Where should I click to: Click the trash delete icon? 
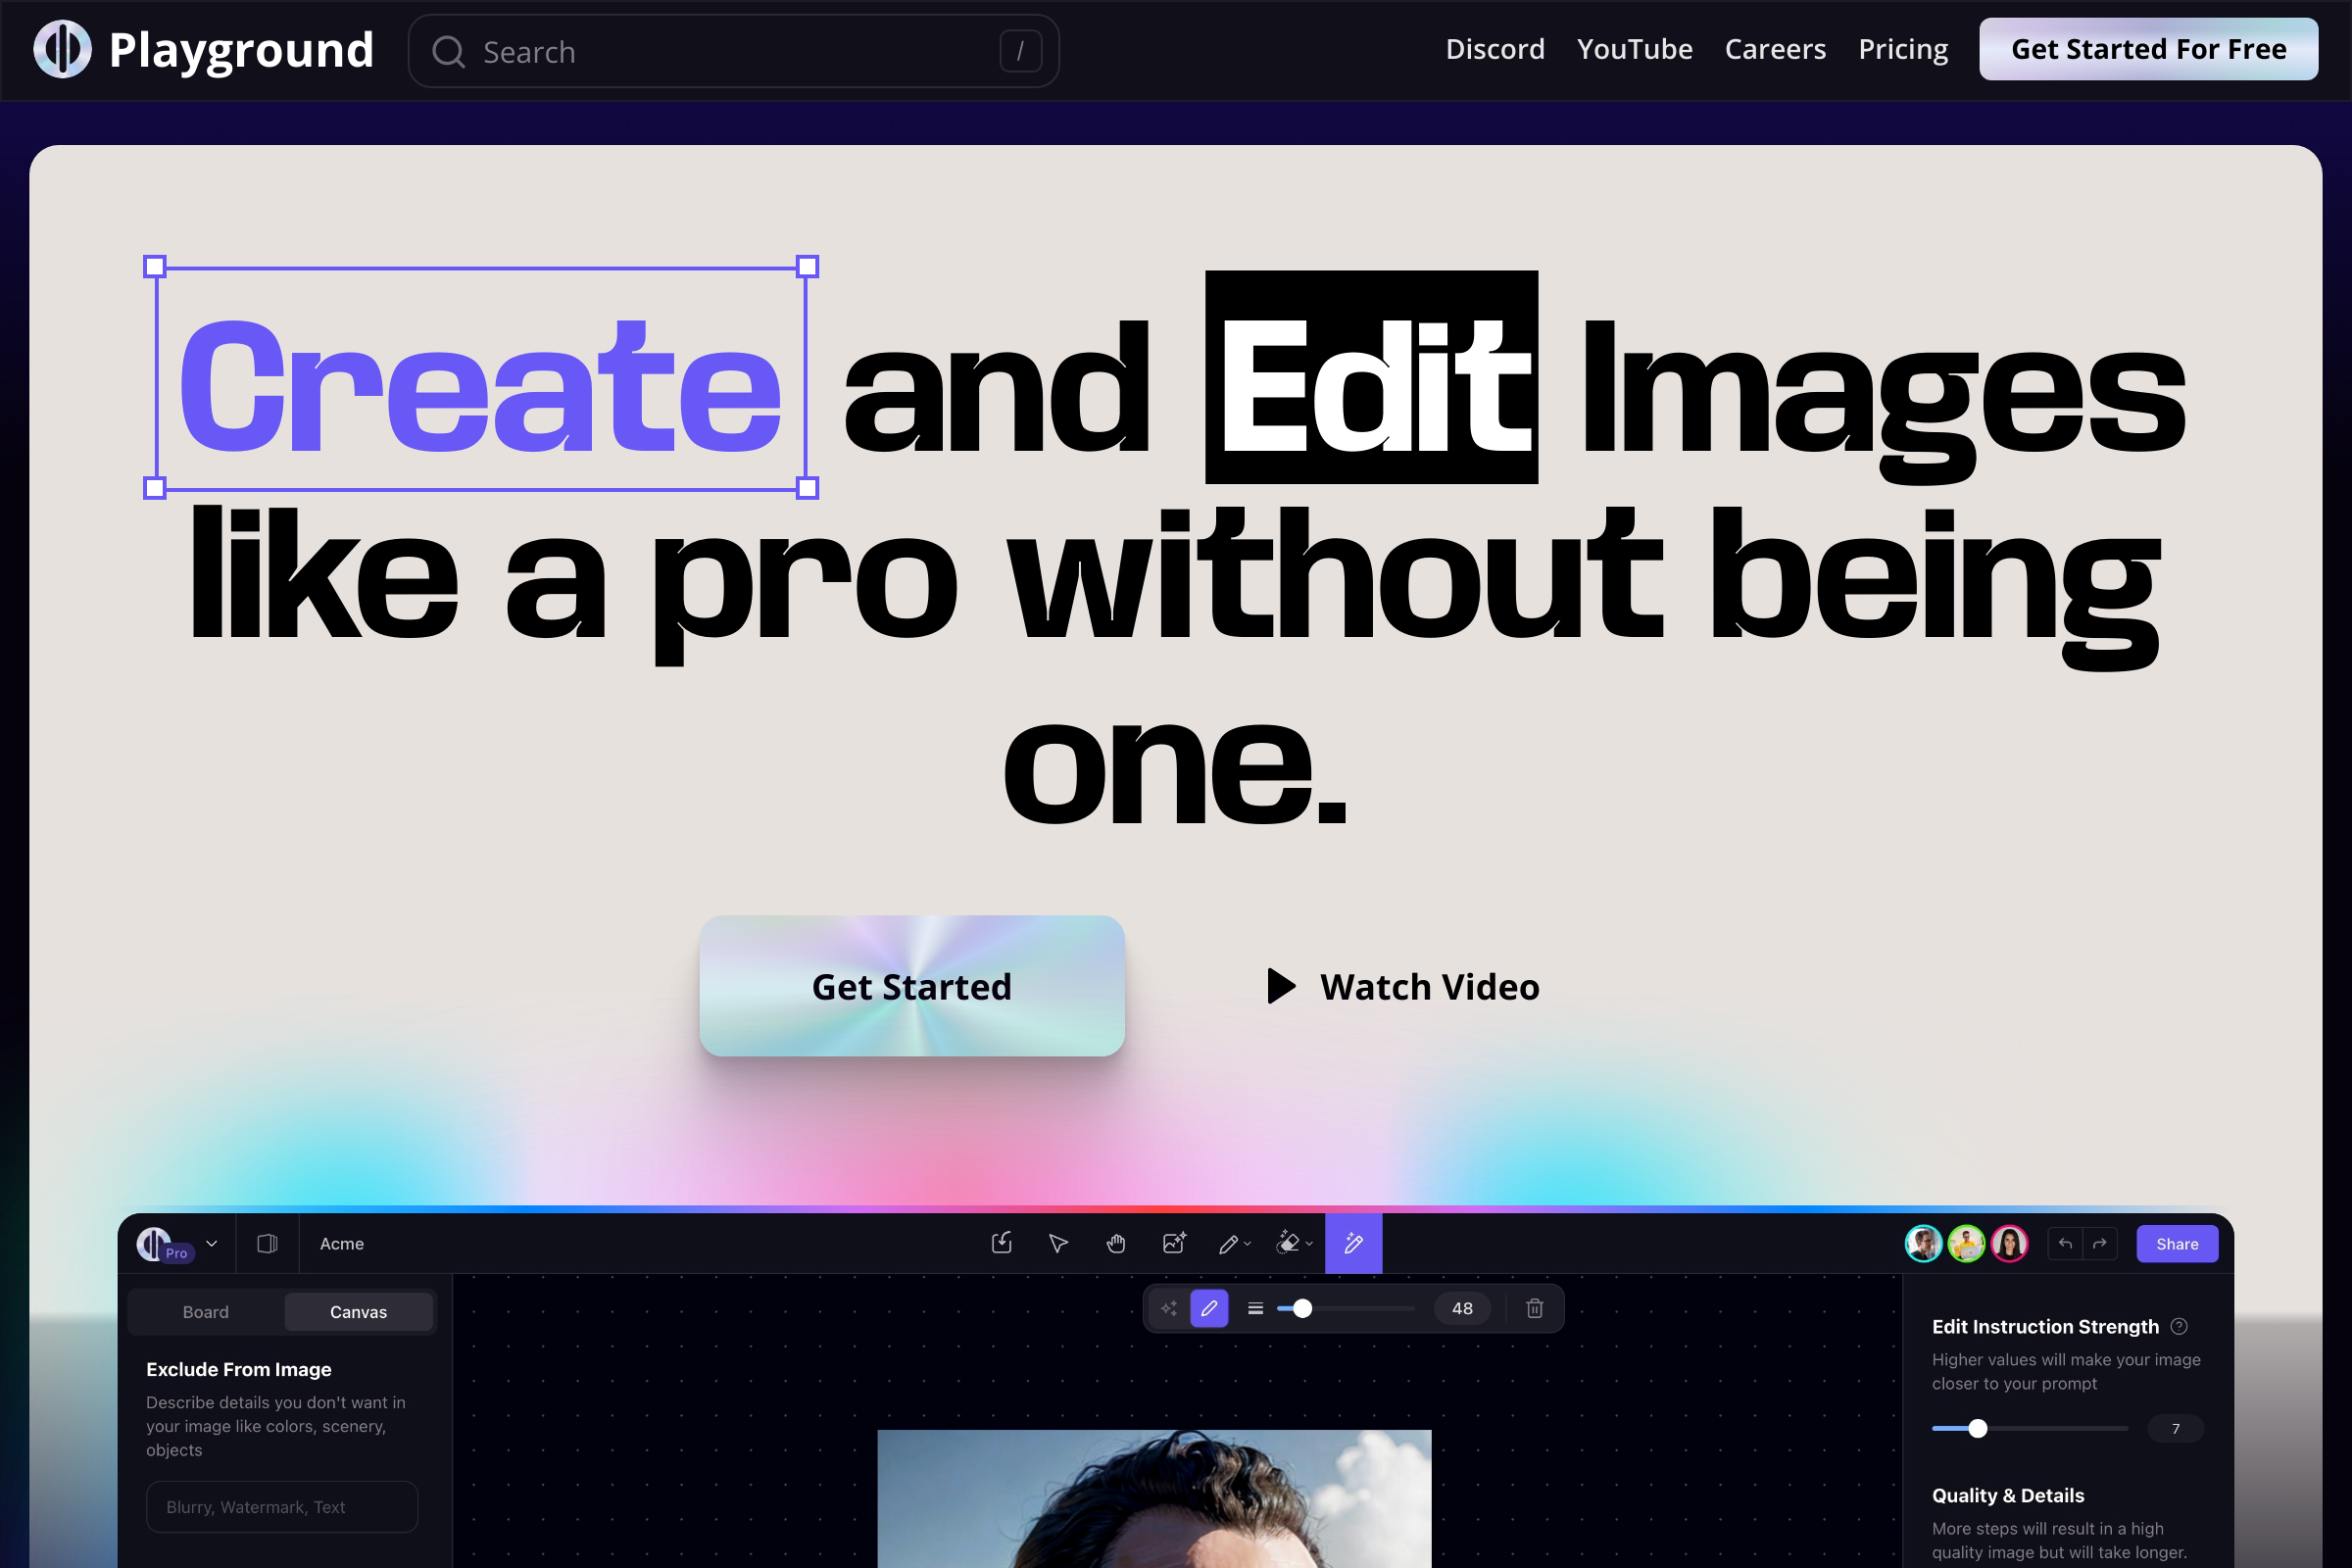pos(1534,1308)
